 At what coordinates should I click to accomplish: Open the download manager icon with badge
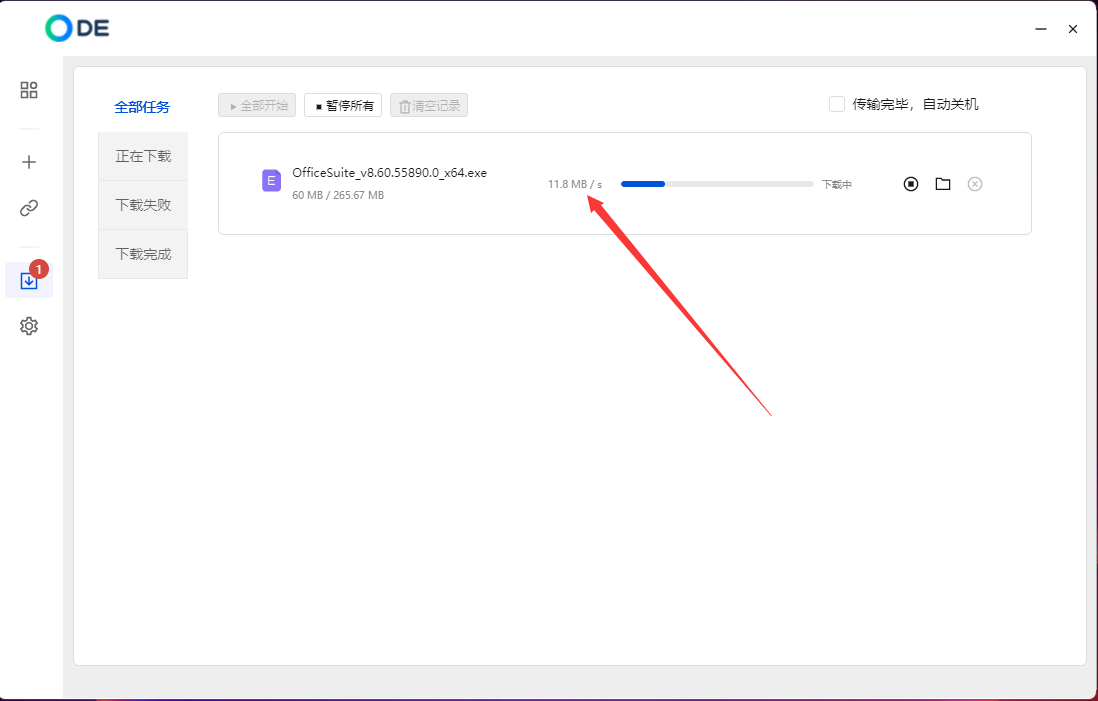tap(29, 281)
